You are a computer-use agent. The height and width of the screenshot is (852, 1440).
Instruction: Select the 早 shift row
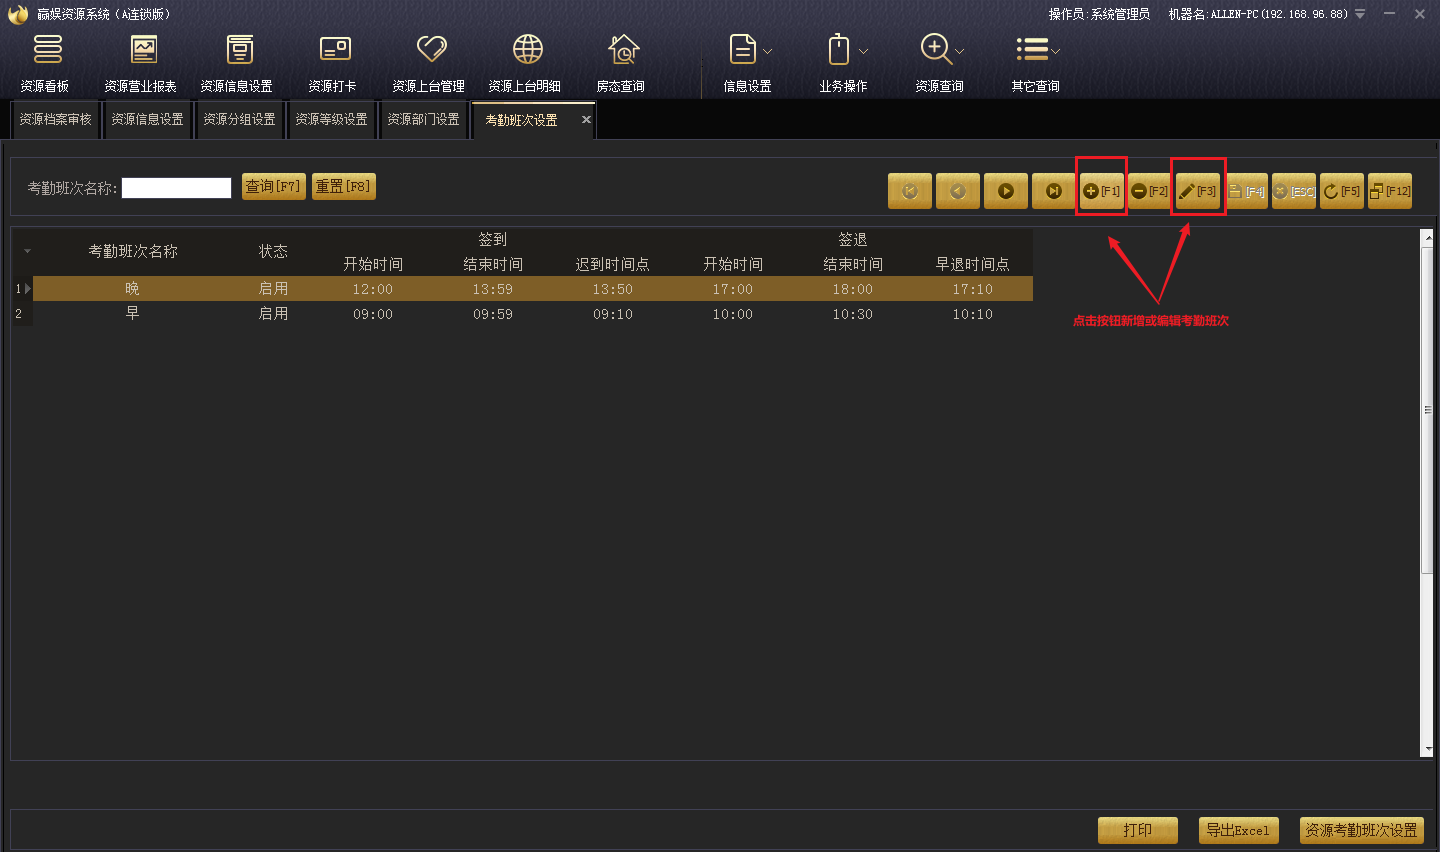(533, 314)
